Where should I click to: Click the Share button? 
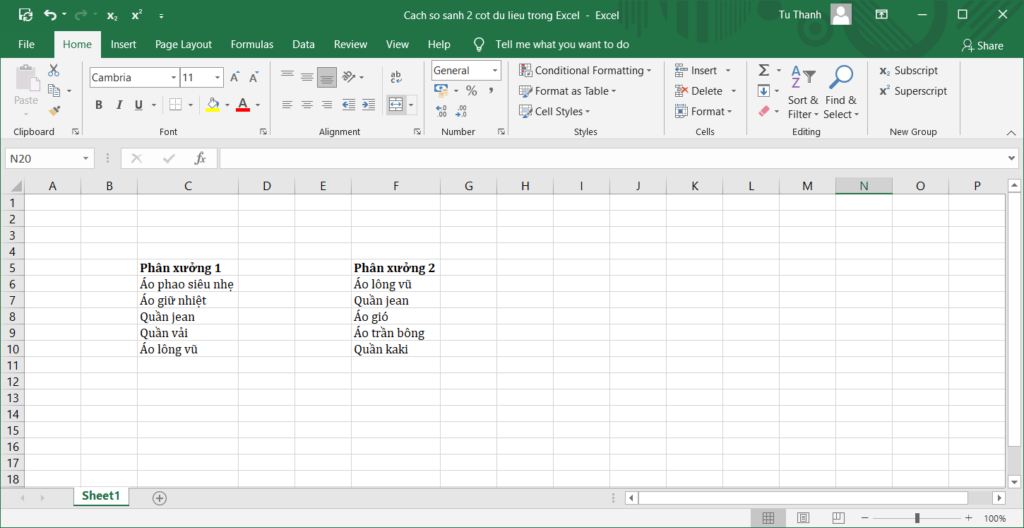[982, 45]
